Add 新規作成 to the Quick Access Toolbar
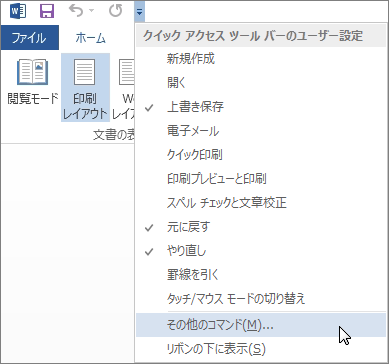Viewport: 389px width, 364px height. (x=261, y=60)
